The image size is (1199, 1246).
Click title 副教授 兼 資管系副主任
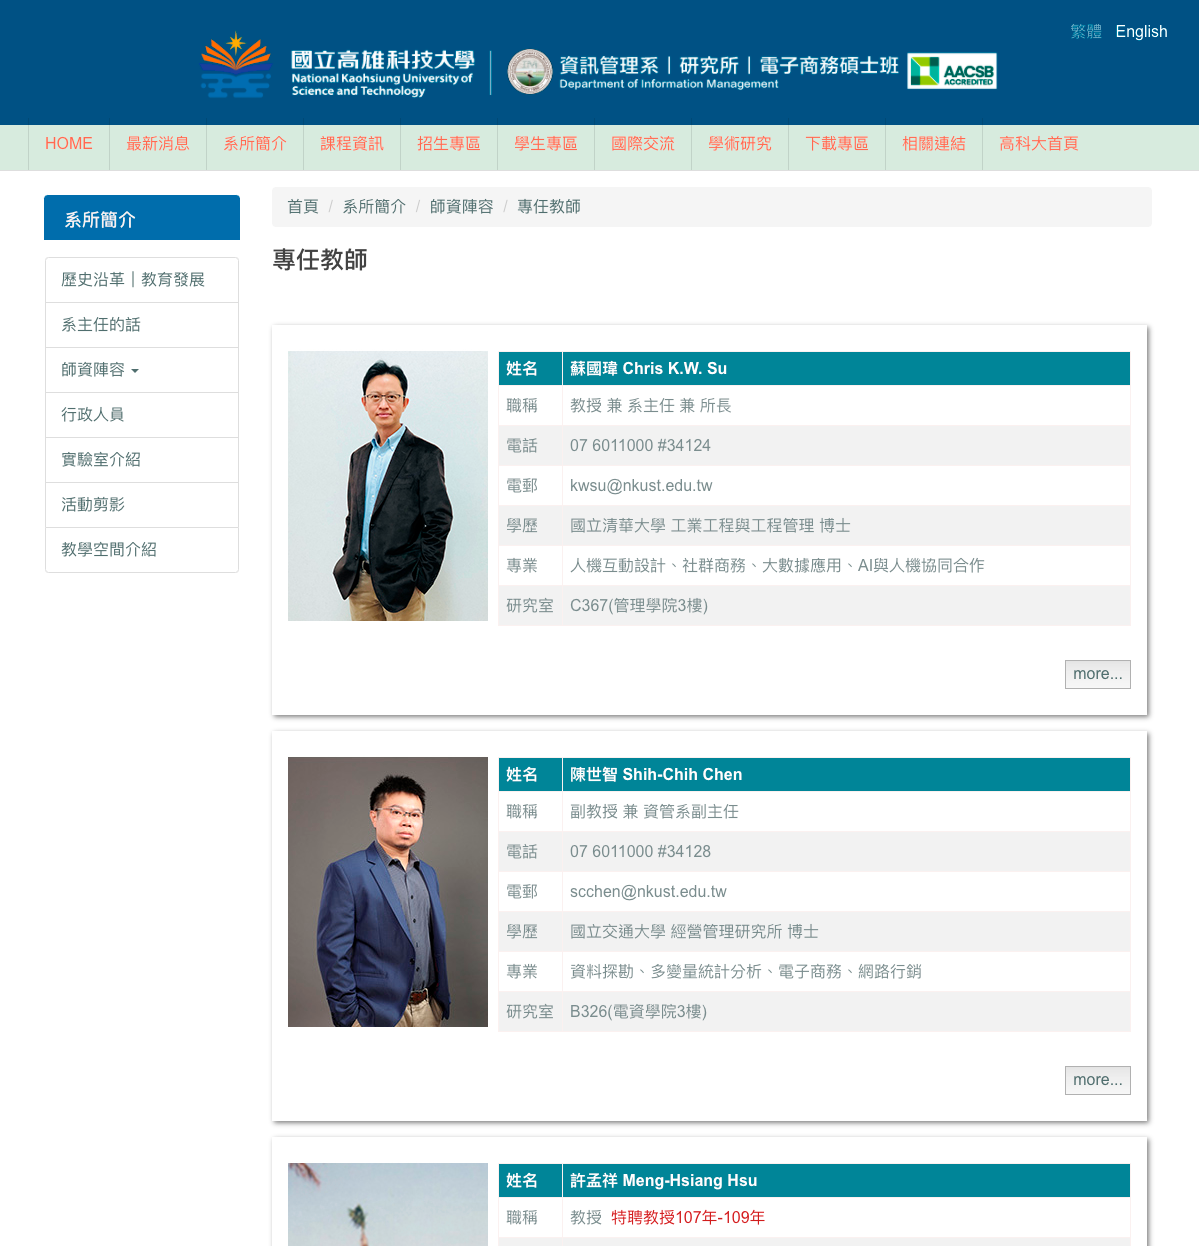coord(654,812)
